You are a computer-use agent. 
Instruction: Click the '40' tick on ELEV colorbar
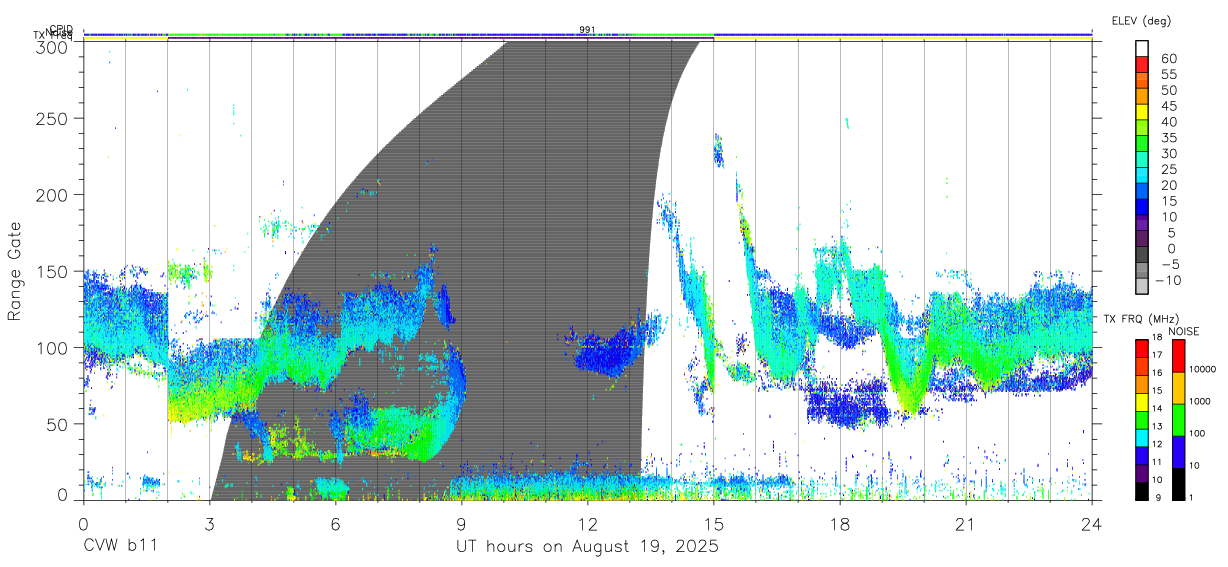pyautogui.click(x=1168, y=121)
